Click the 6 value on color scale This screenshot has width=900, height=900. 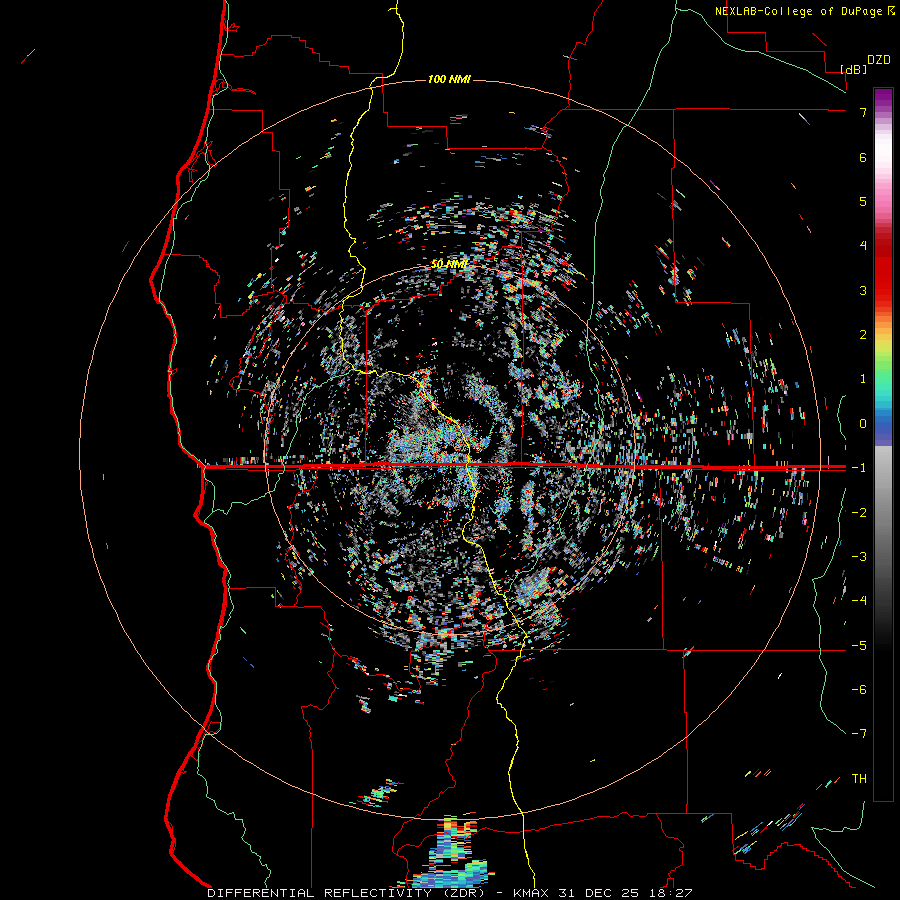click(863, 157)
